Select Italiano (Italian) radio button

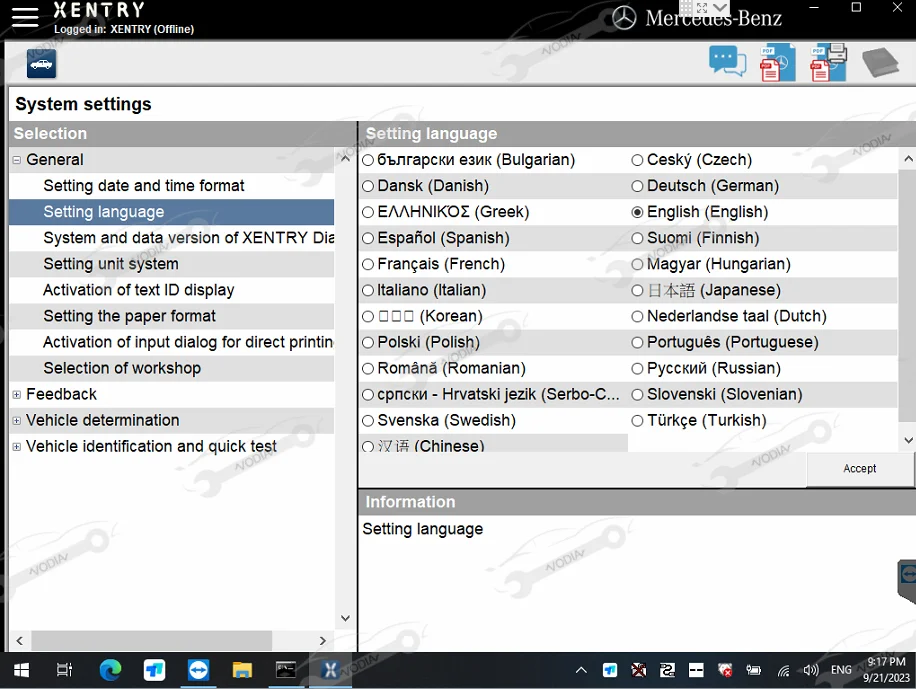368,290
